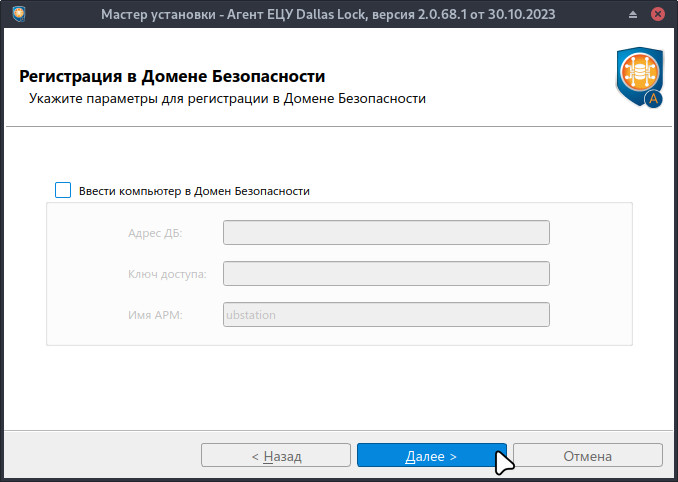Viewport: 678px width, 482px height.
Task: Click the 'Адрес ДБ:' label
Action: click(x=155, y=234)
